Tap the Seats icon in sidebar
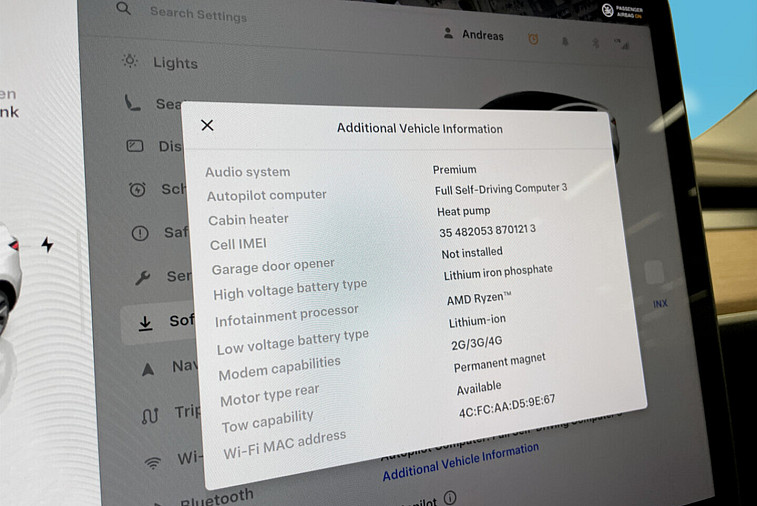757x506 pixels. point(132,102)
